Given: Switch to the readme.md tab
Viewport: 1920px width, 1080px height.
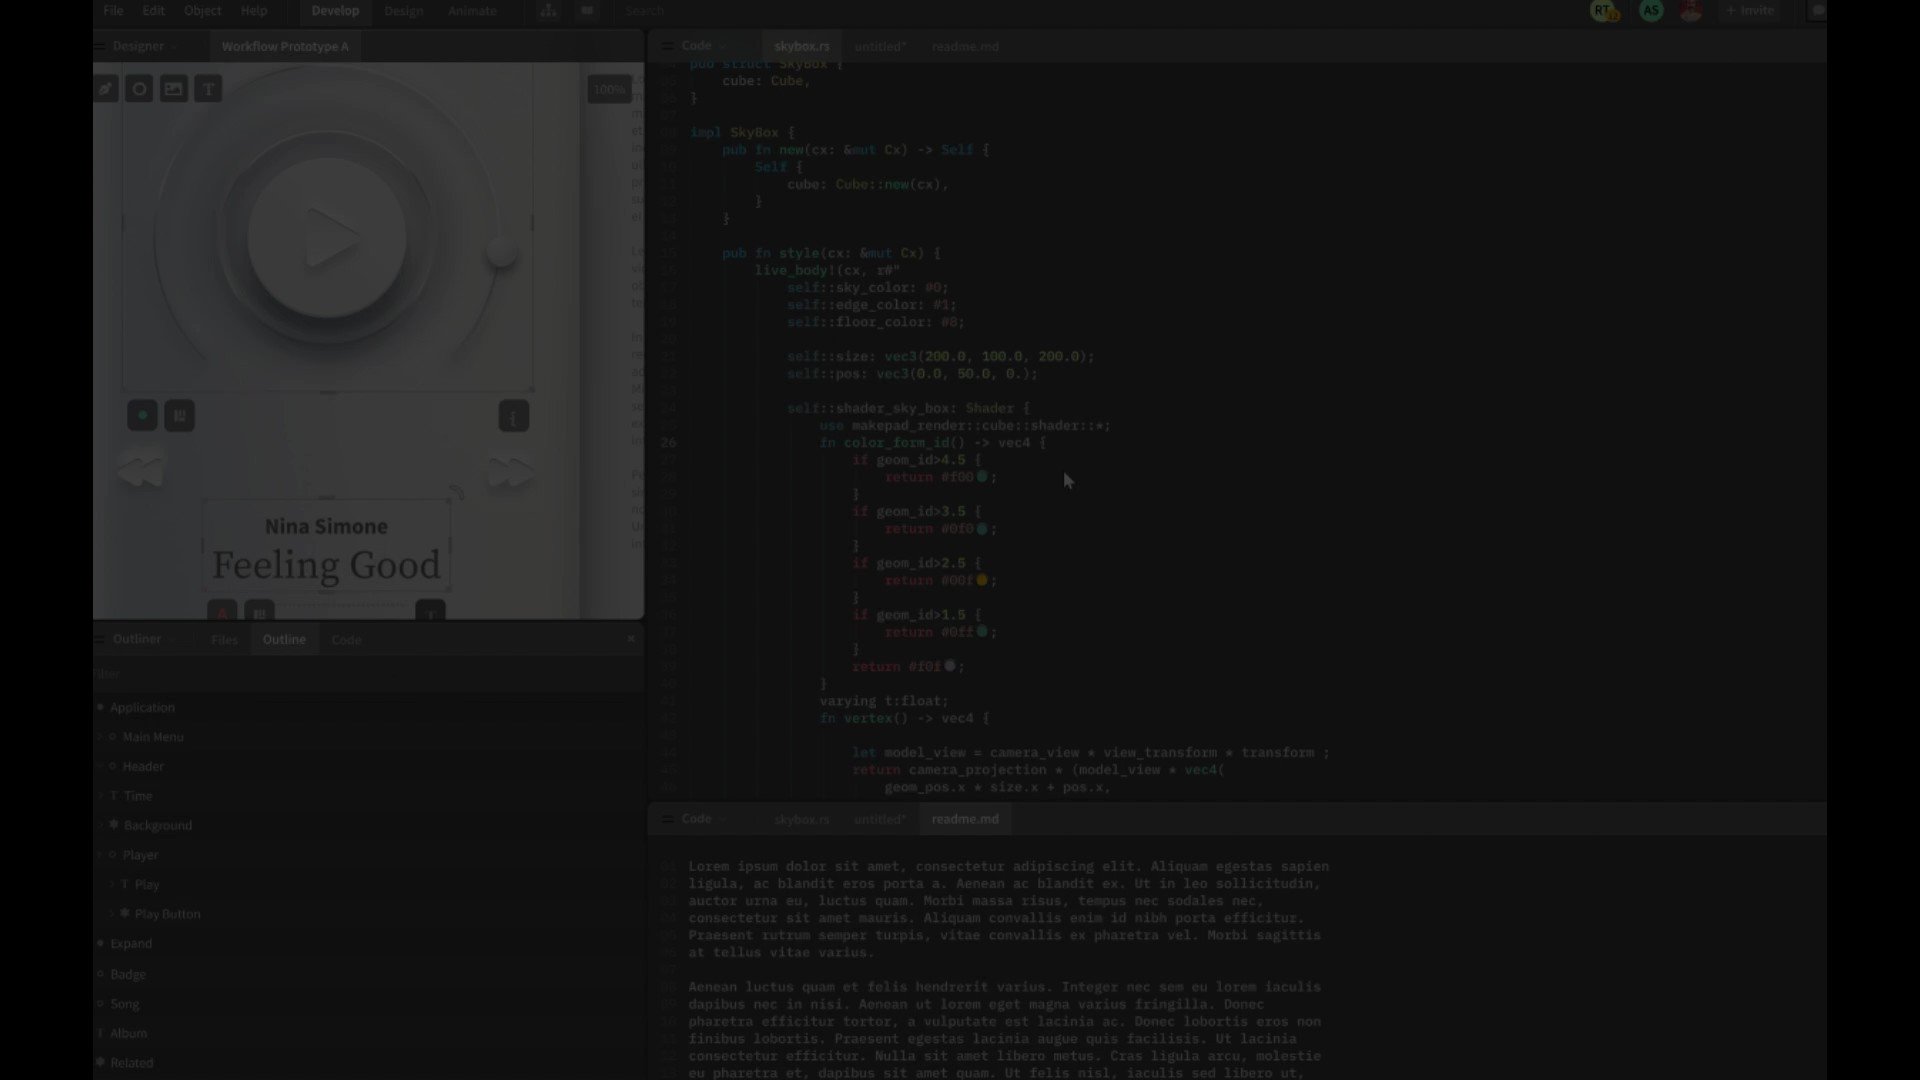Looking at the screenshot, I should pyautogui.click(x=964, y=46).
